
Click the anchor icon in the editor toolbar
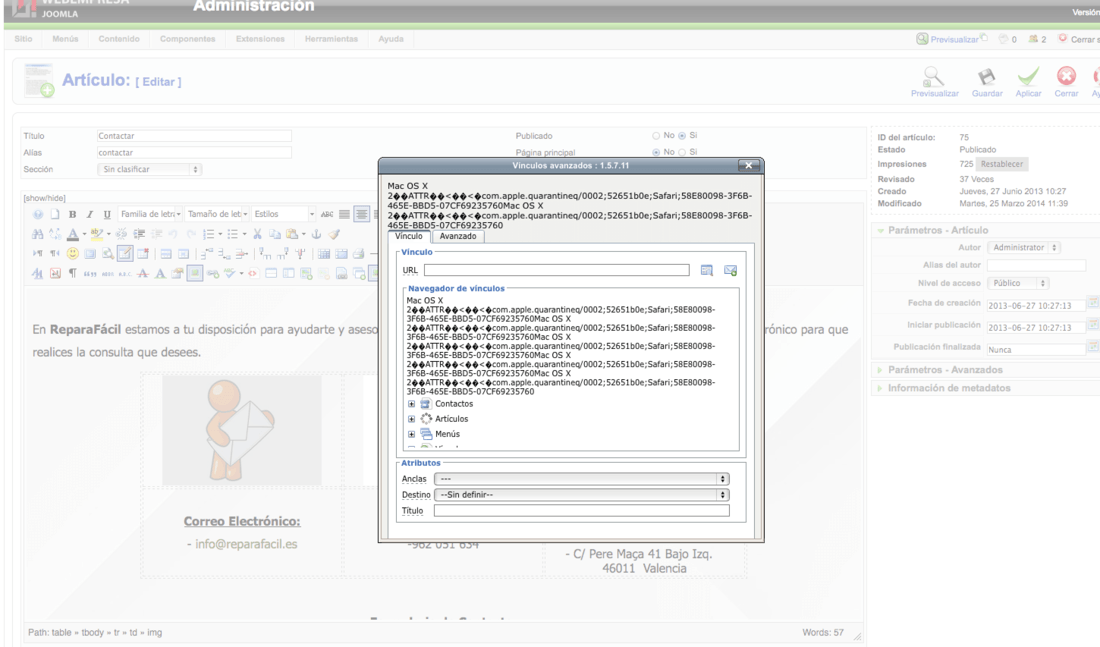pos(316,234)
